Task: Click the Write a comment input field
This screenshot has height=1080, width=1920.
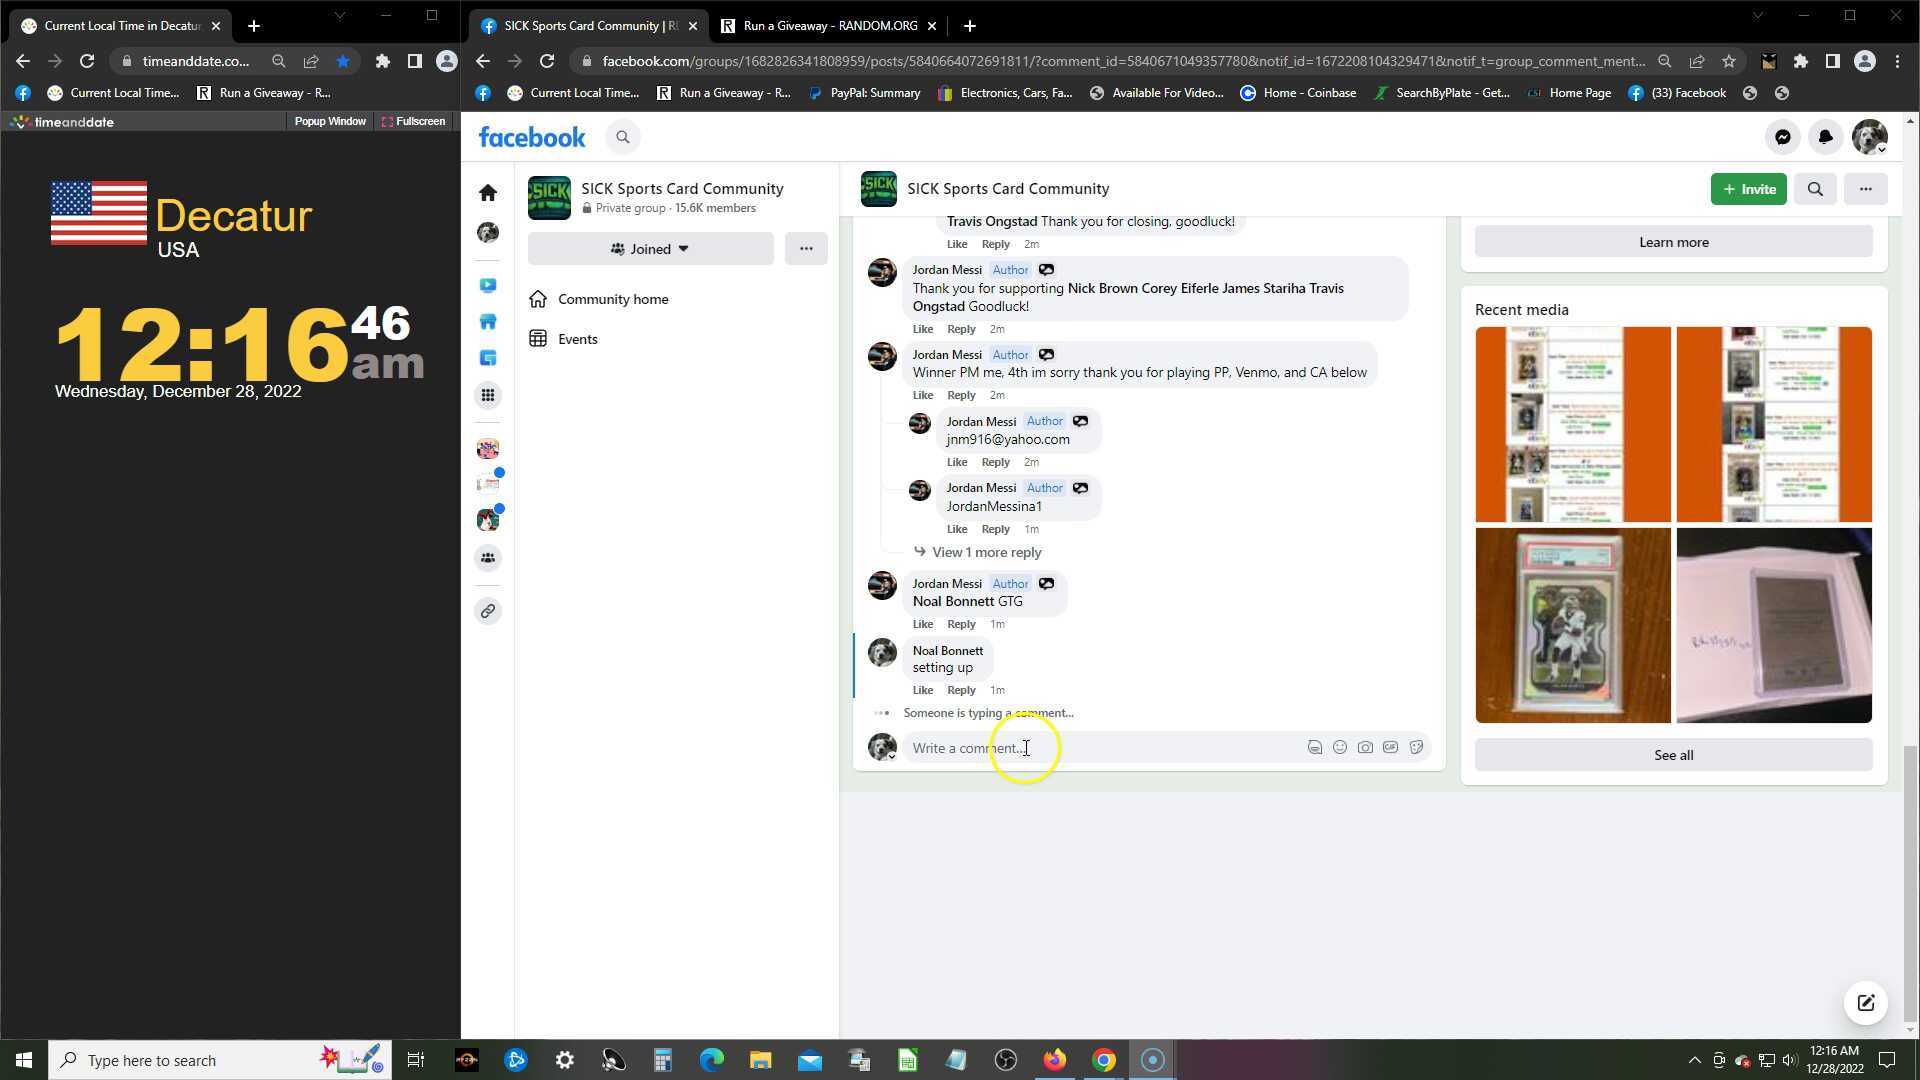Action: coord(1100,748)
